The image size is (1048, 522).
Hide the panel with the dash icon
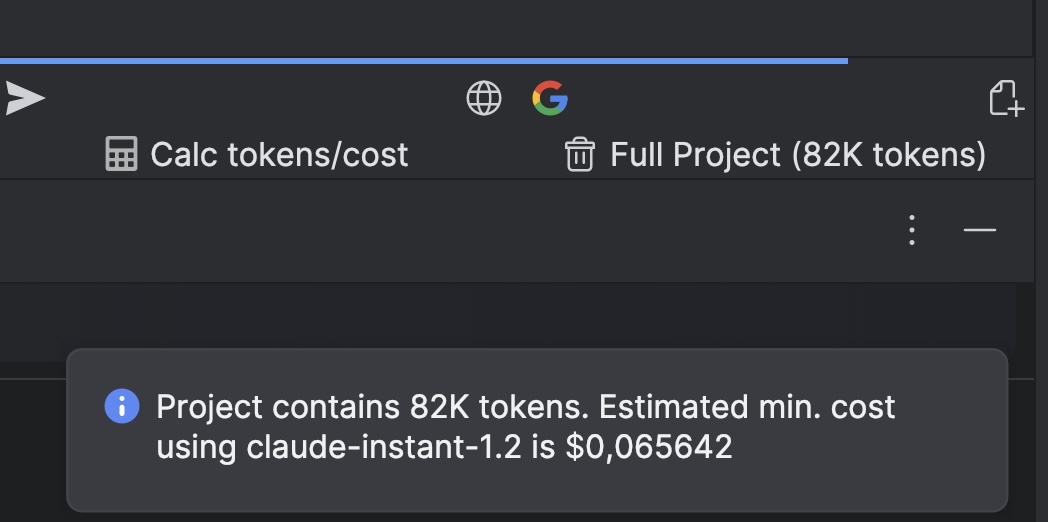[980, 230]
